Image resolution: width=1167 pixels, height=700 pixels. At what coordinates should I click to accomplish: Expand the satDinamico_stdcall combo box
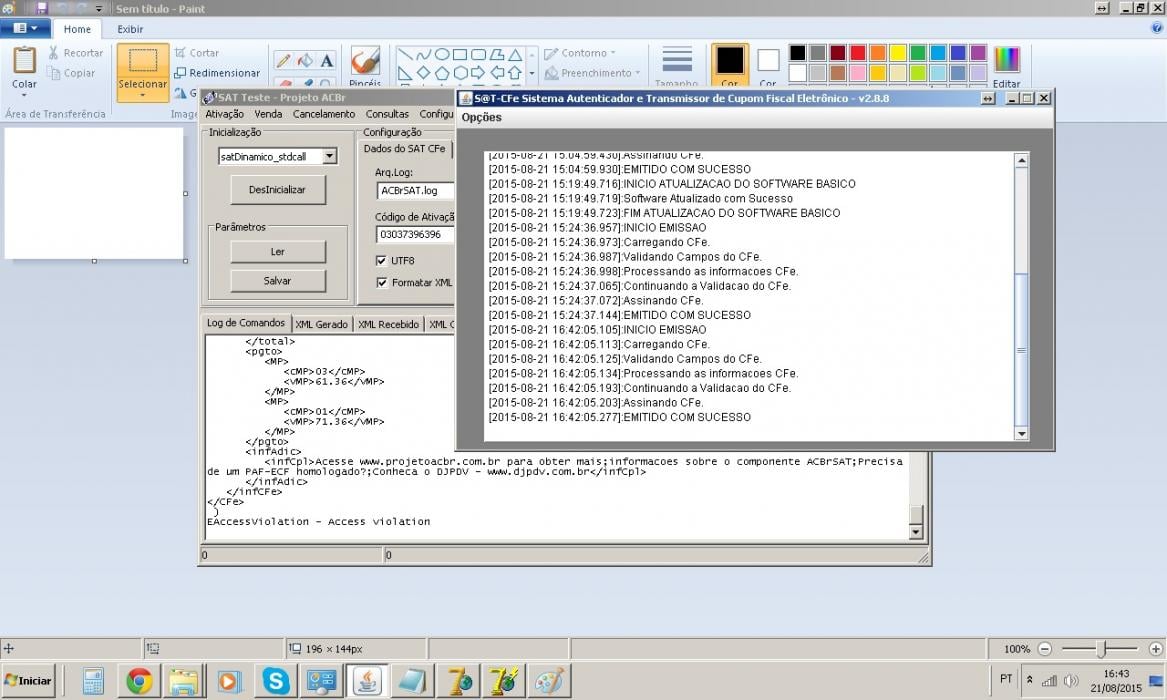329,156
